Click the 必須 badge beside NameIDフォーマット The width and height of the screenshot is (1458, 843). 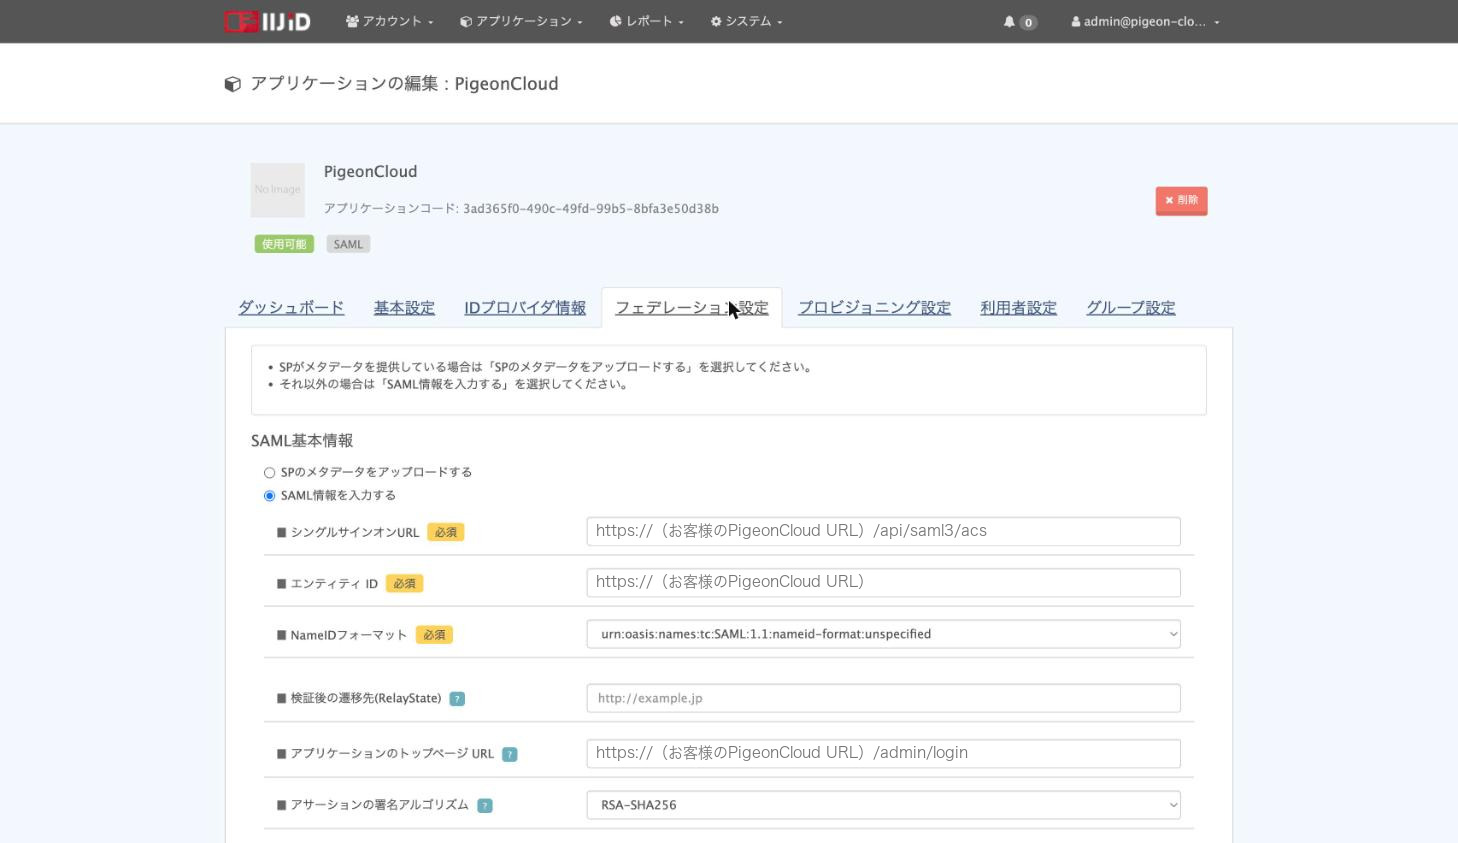click(434, 635)
